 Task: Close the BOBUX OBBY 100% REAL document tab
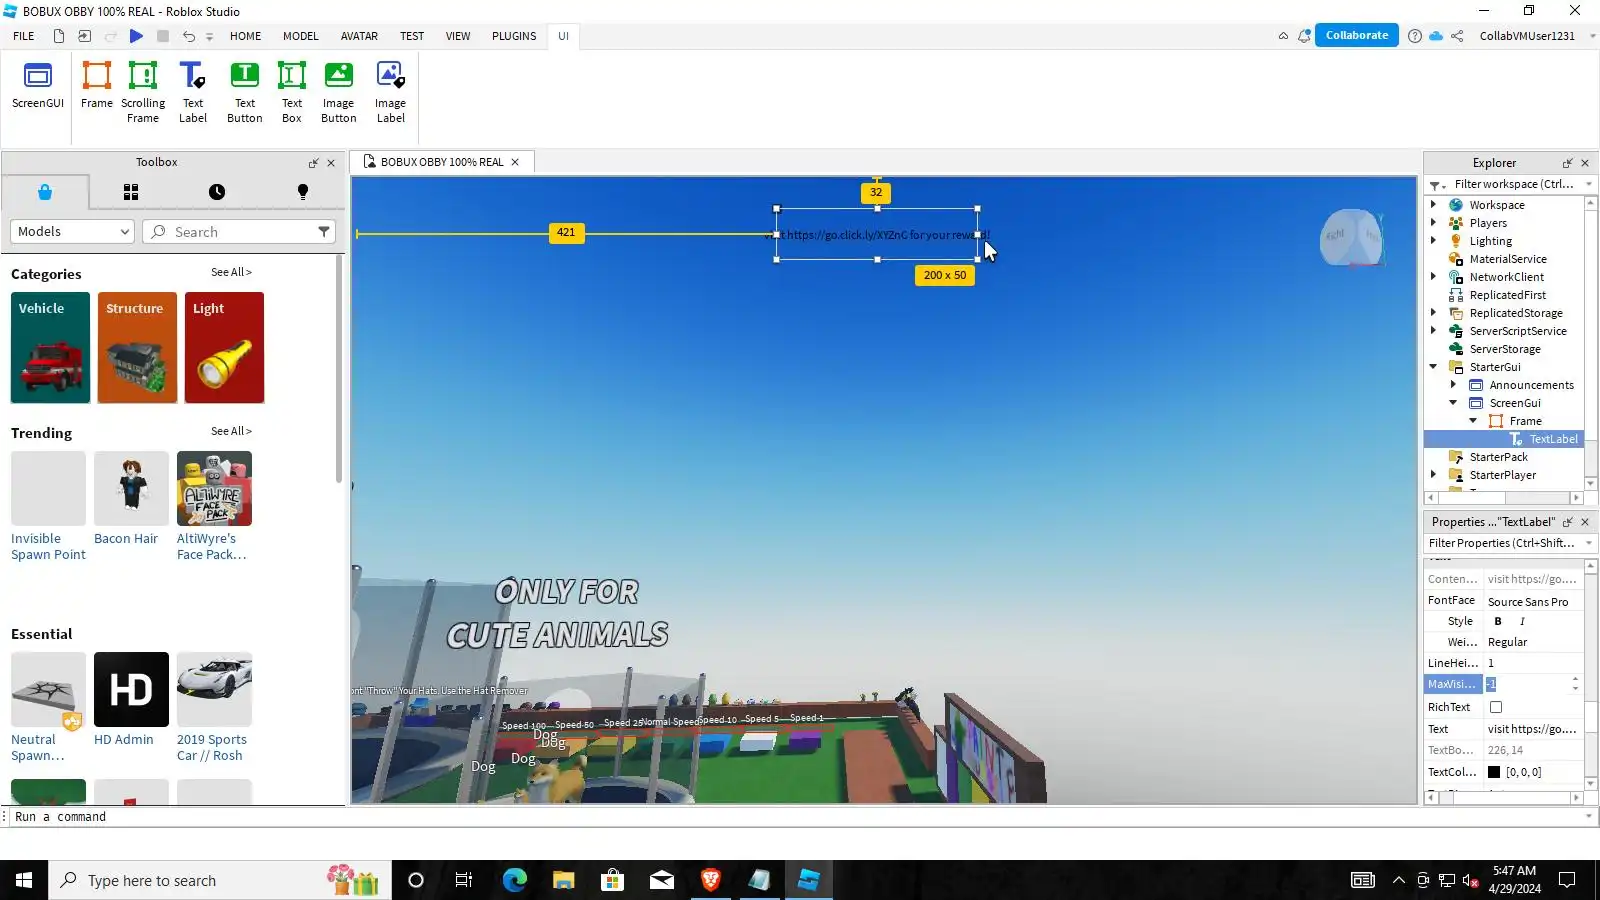pos(515,162)
